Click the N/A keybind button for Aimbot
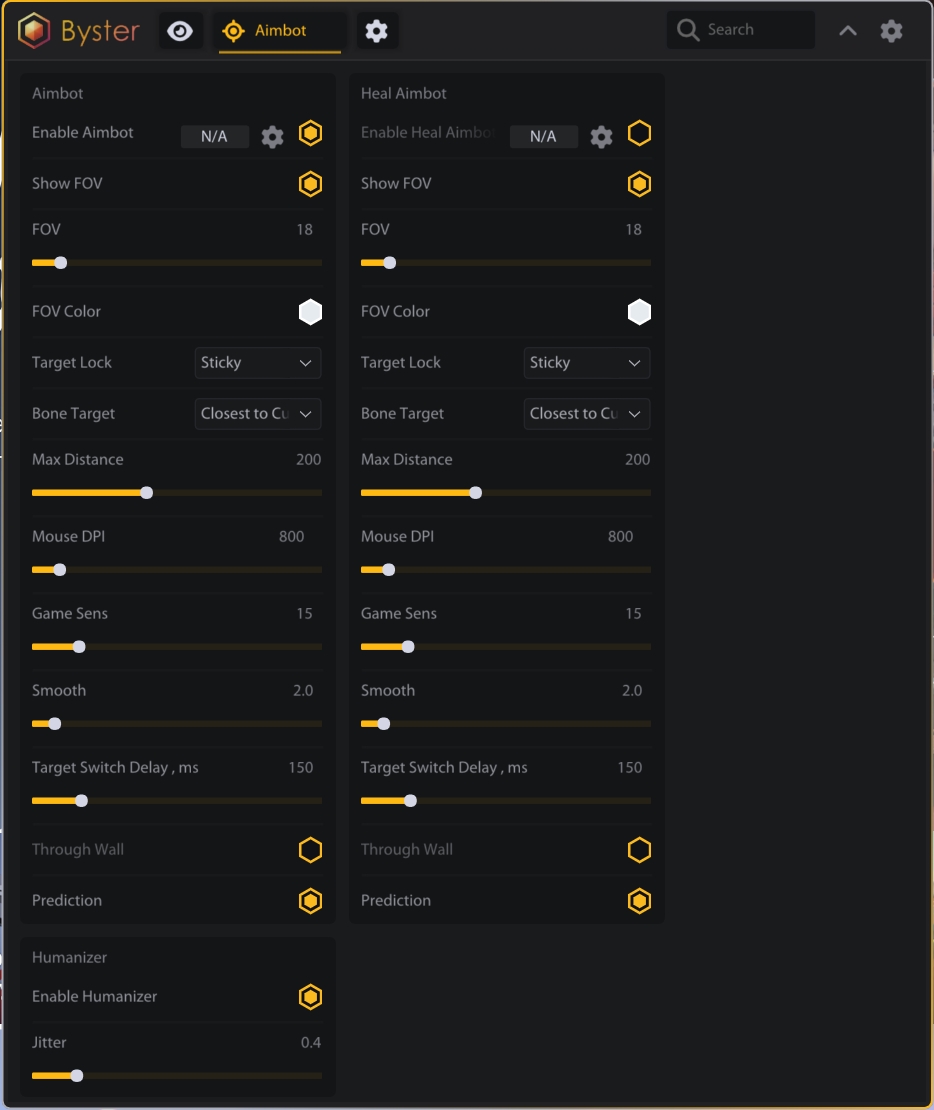 215,137
